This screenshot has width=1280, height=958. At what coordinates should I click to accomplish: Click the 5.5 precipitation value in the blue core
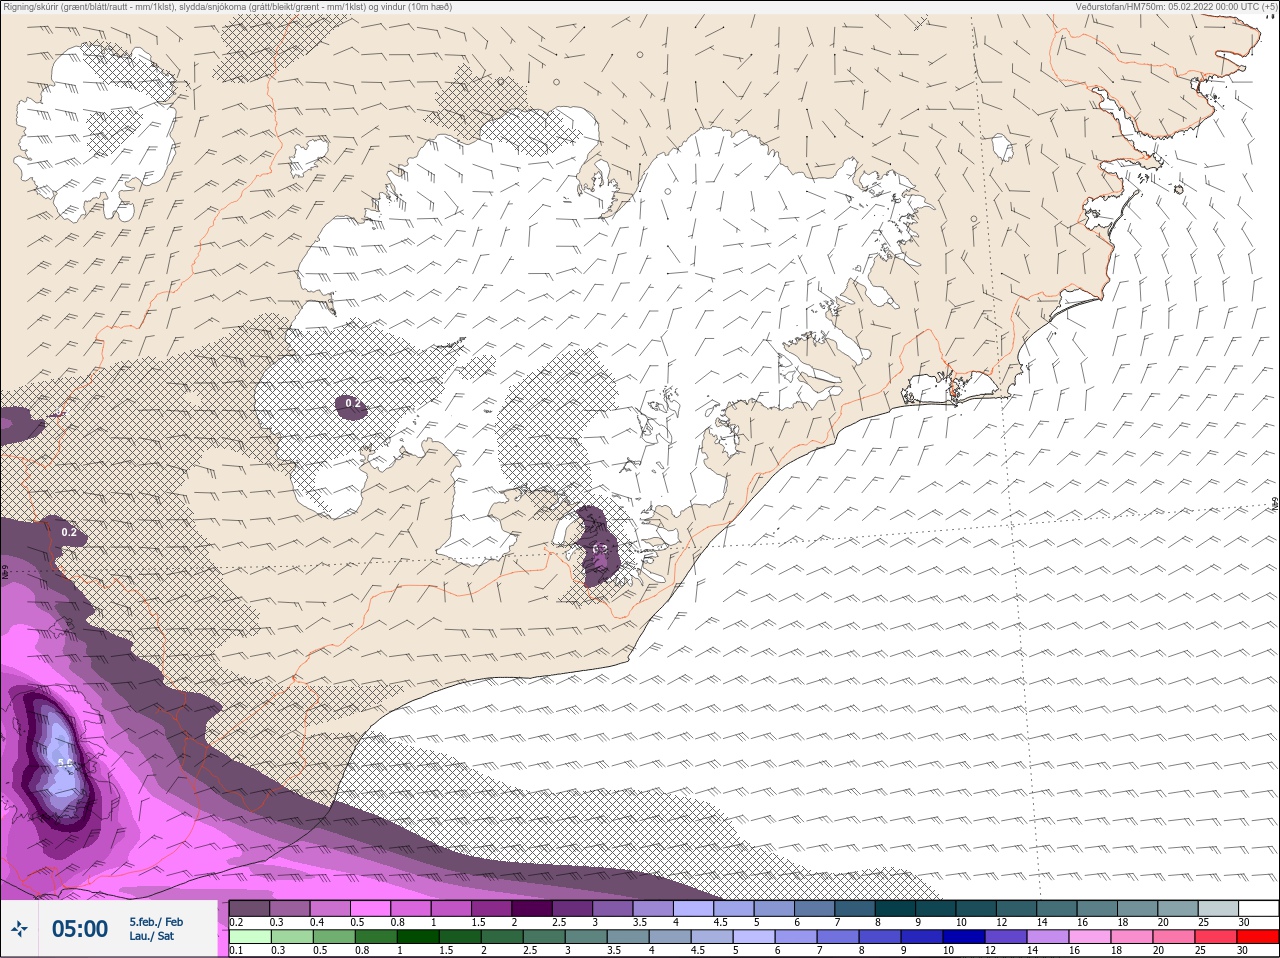tap(66, 763)
